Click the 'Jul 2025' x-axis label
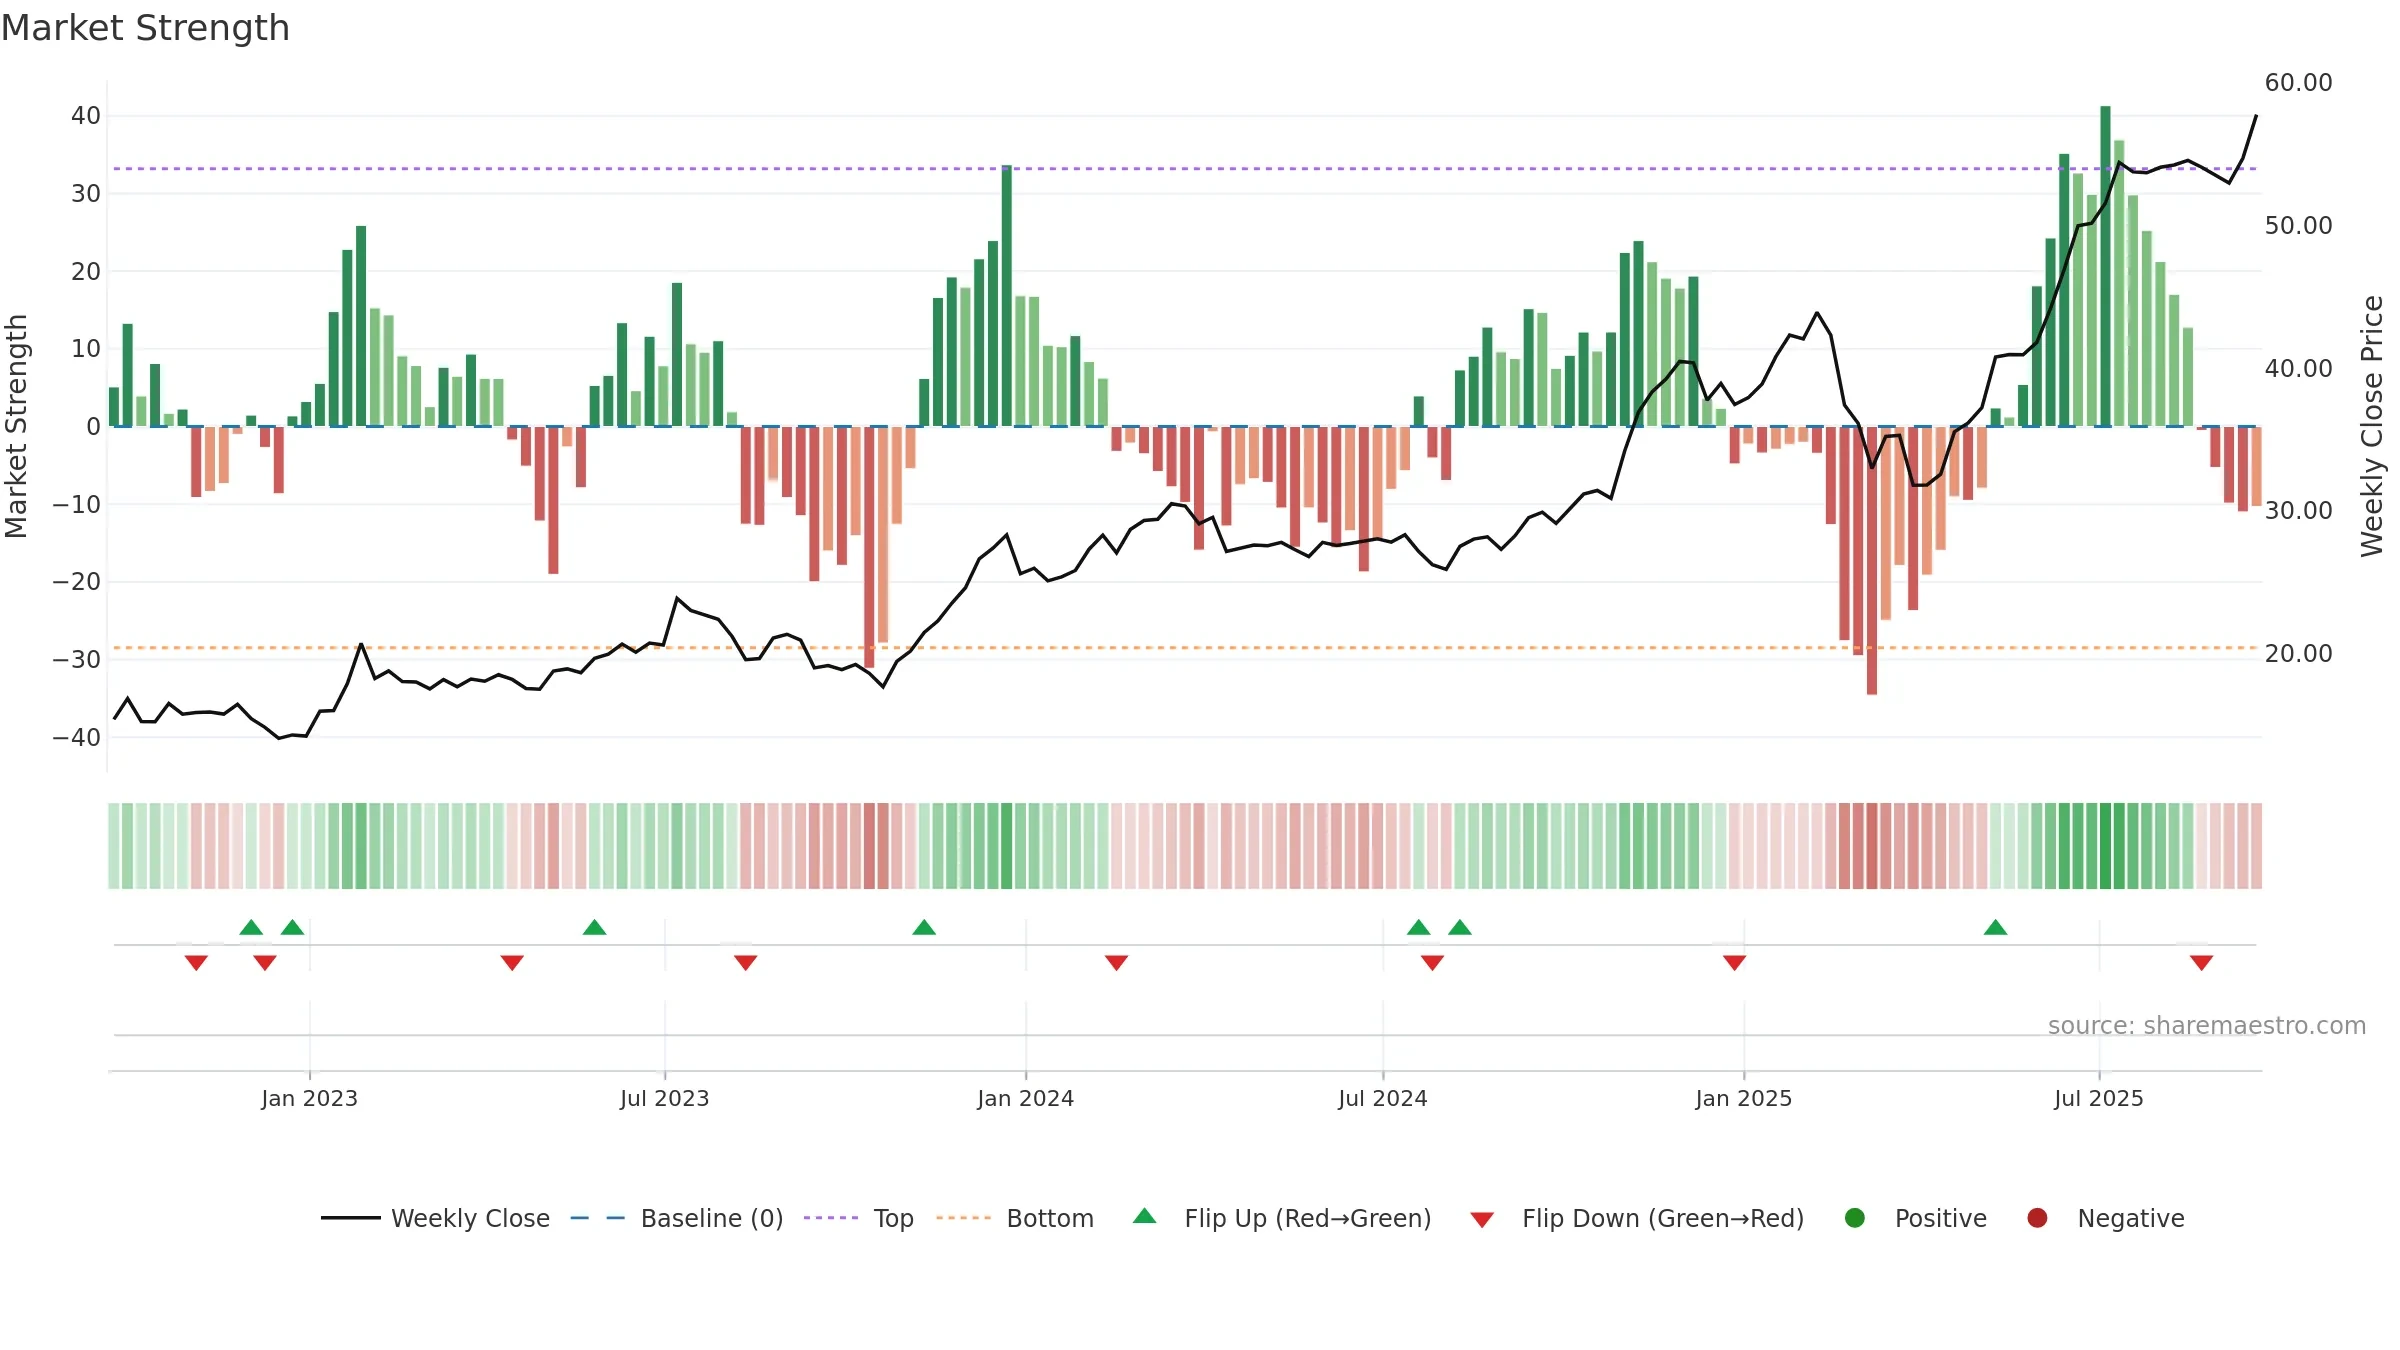This screenshot has width=2400, height=1350. (2099, 1098)
